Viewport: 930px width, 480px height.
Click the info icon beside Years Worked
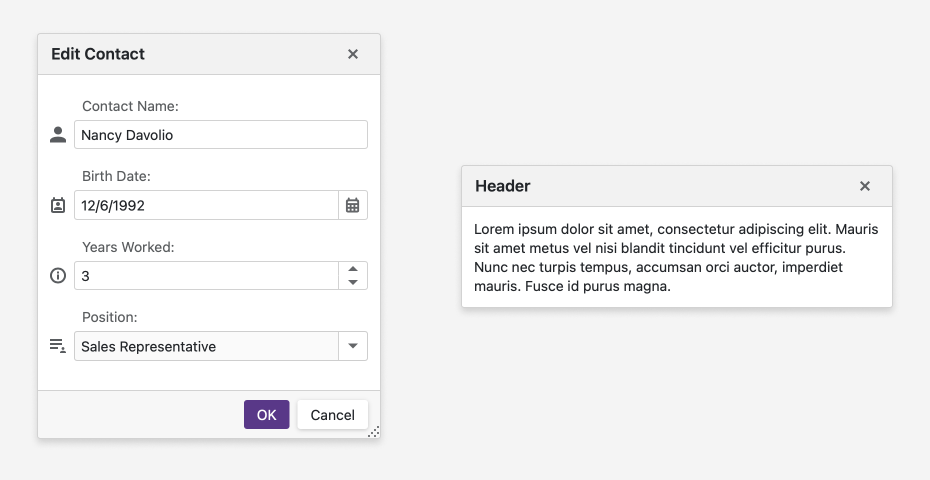58,276
